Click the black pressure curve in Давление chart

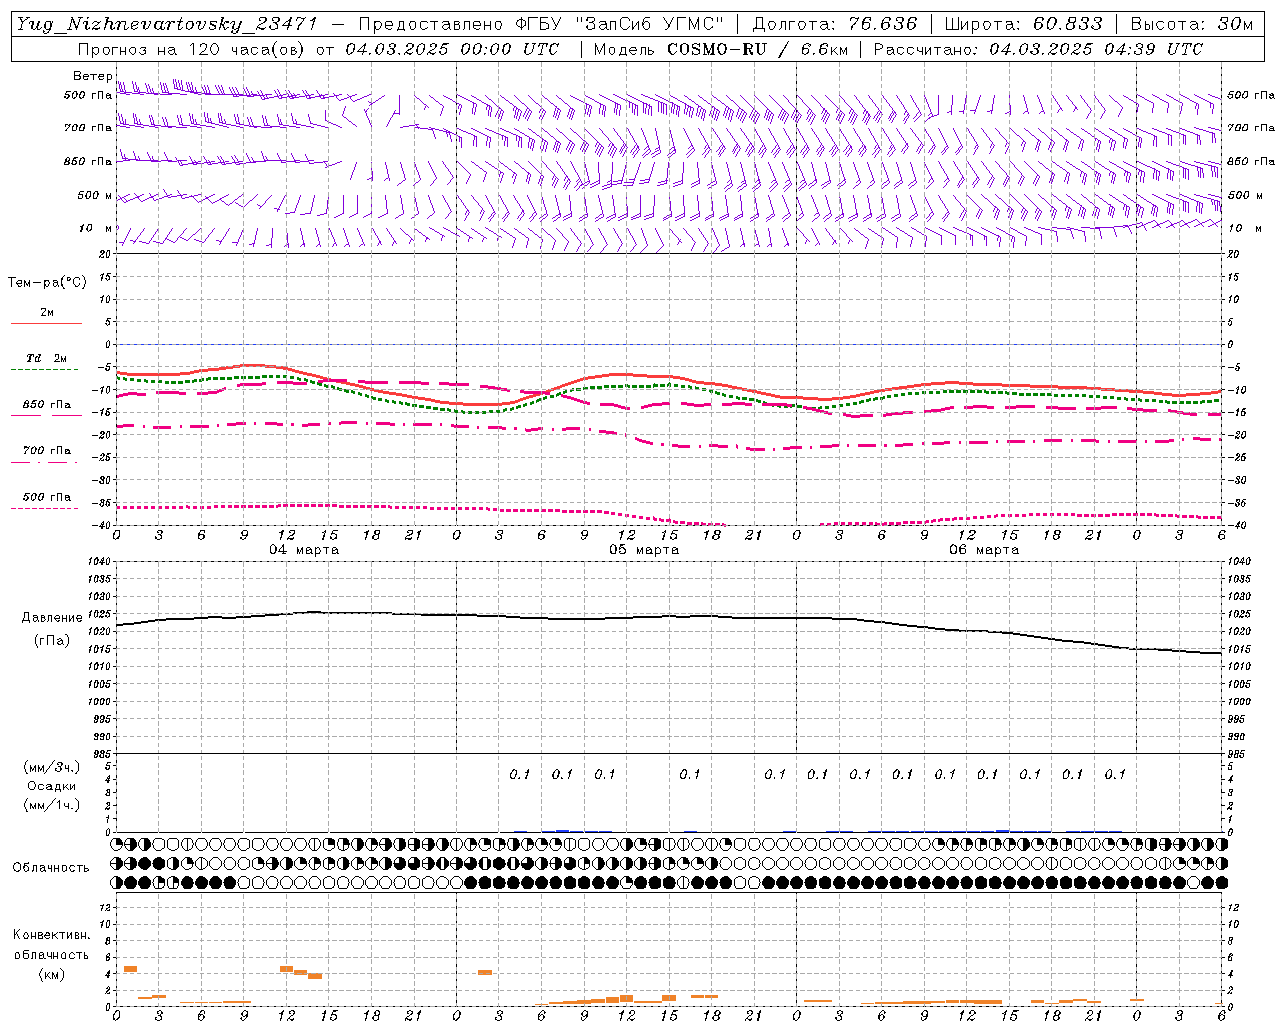670,616
